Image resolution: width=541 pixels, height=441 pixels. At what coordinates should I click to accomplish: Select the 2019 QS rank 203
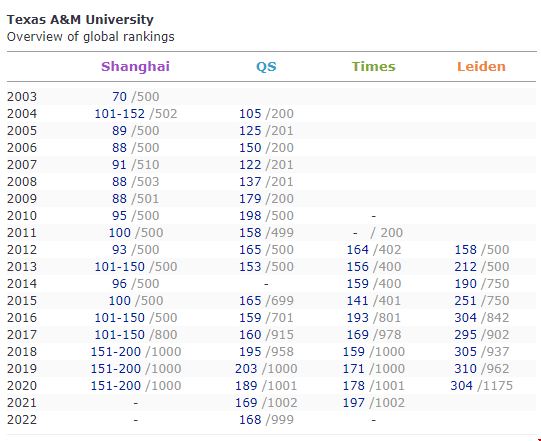[246, 369]
